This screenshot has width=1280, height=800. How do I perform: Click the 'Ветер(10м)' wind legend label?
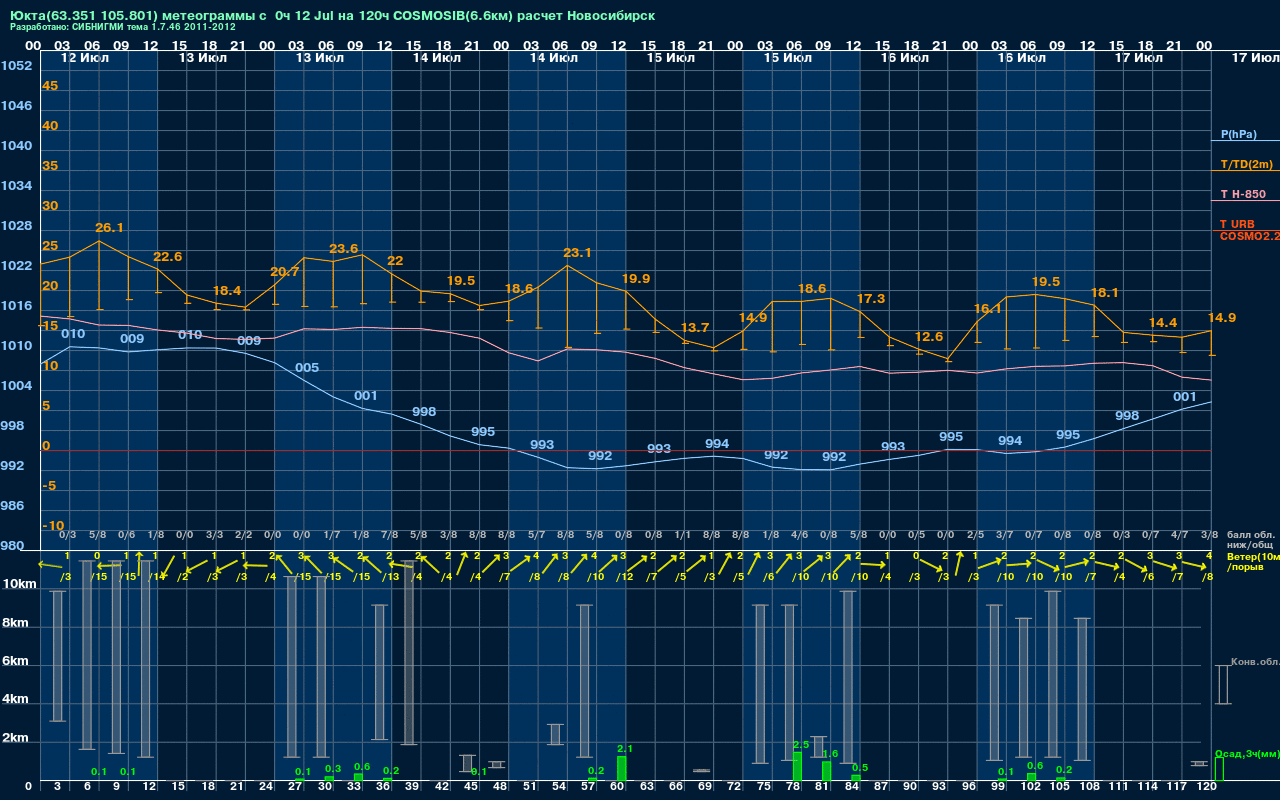pos(1252,556)
